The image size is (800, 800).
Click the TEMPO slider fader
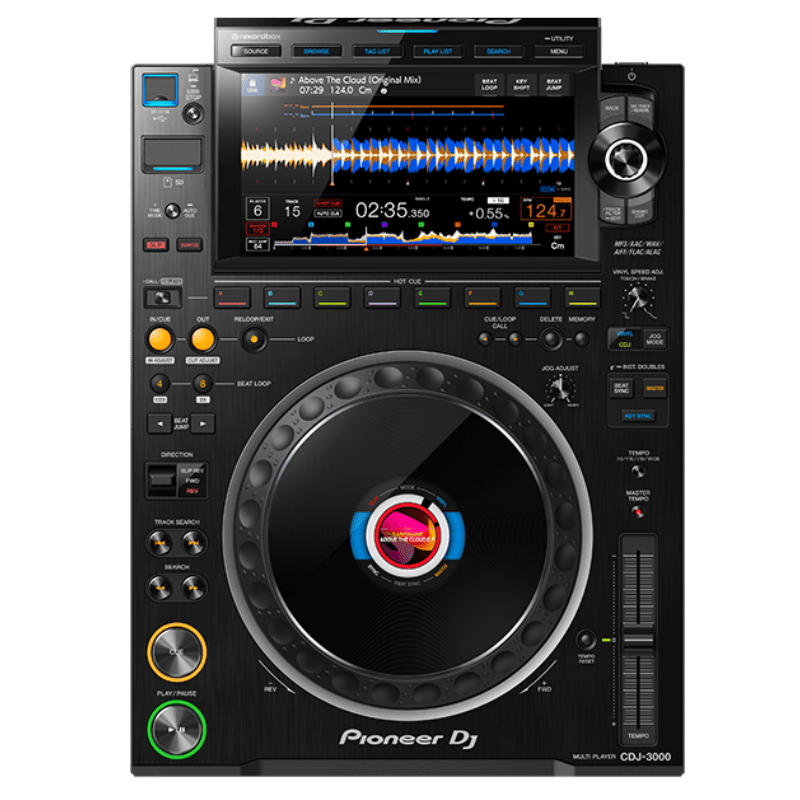(638, 638)
